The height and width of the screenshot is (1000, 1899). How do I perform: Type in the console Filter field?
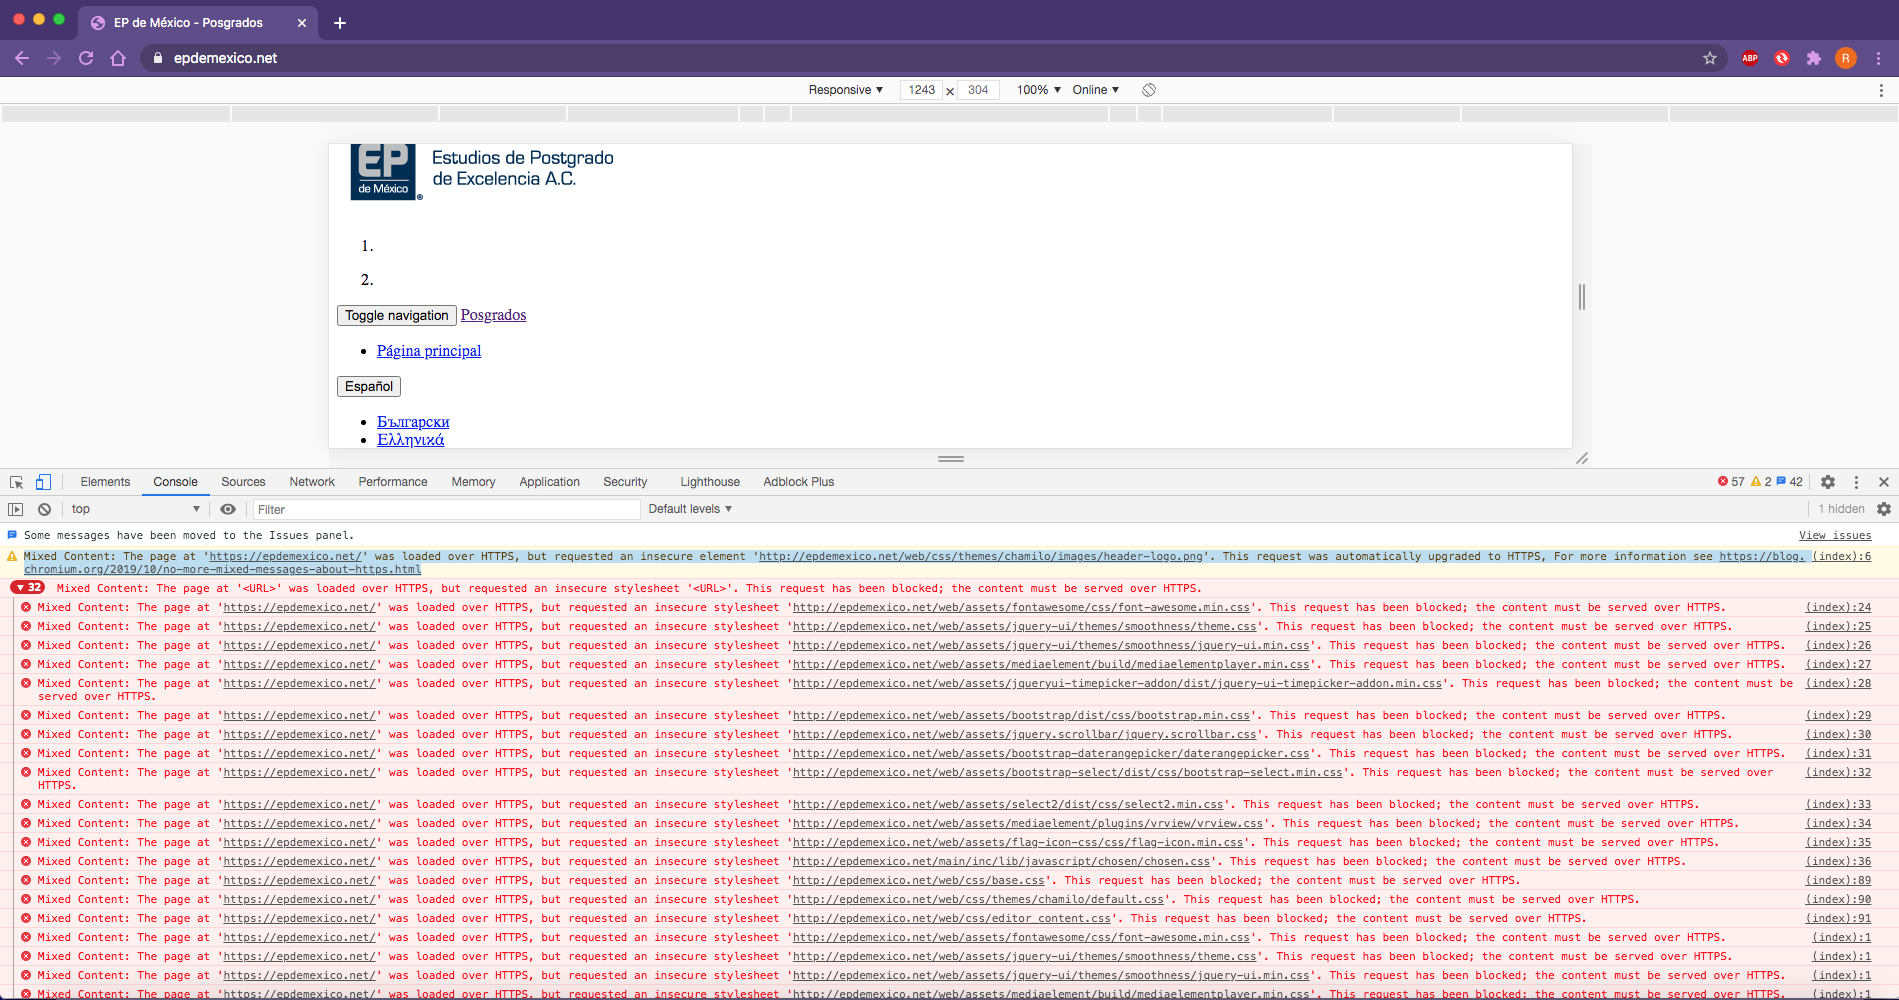(x=446, y=509)
